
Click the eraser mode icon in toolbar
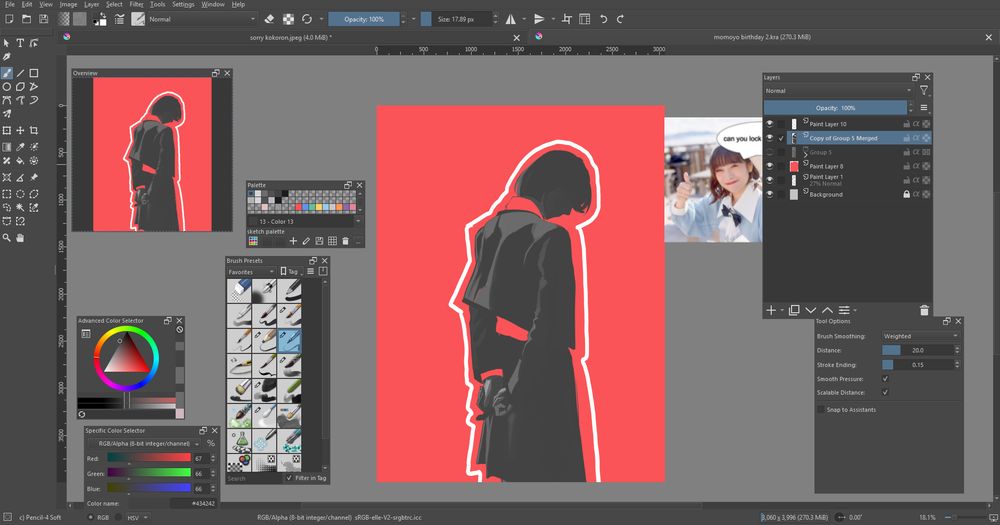(x=270, y=19)
